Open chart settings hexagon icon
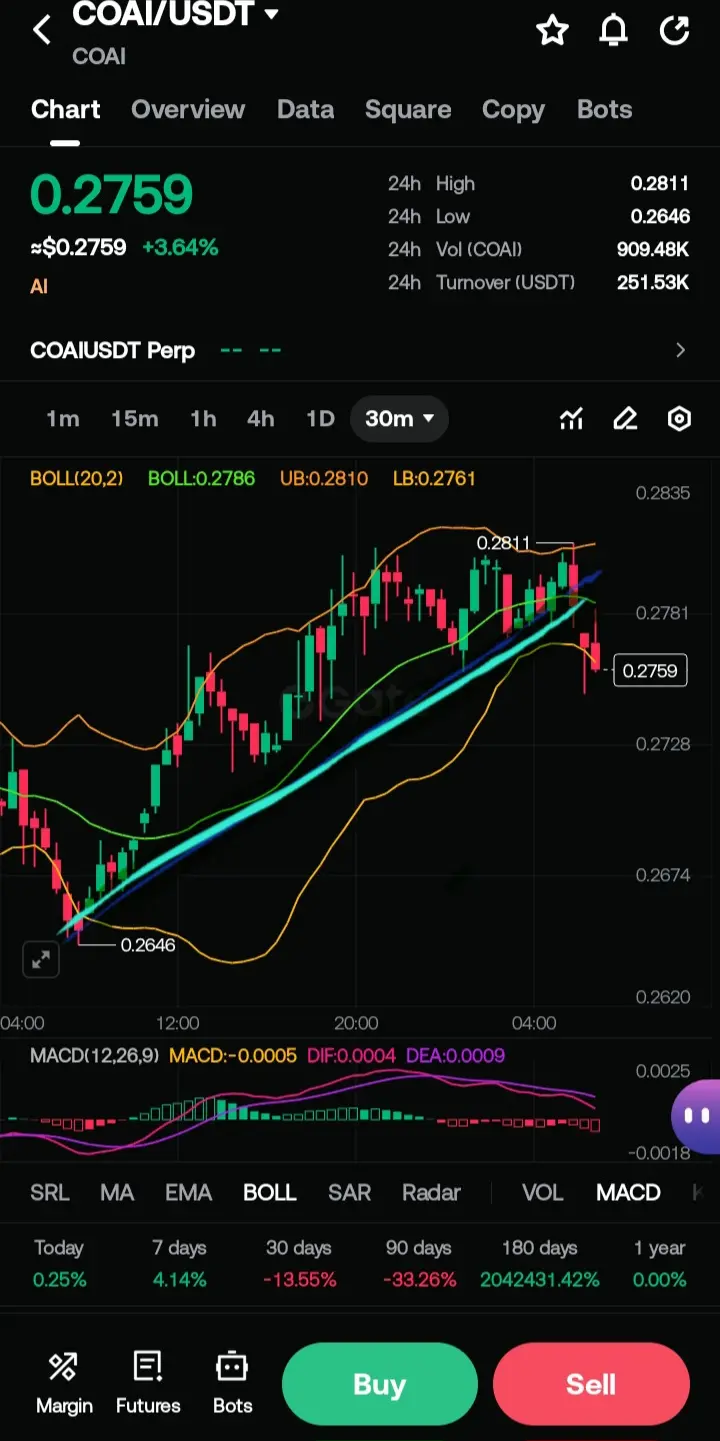Viewport: 720px width, 1441px height. pyautogui.click(x=679, y=419)
